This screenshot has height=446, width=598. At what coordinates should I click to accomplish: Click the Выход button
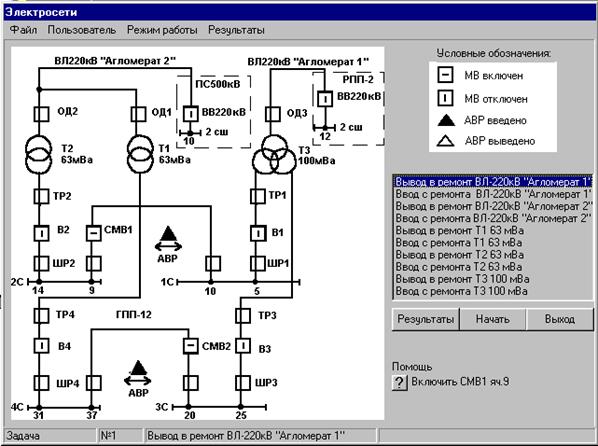pos(560,319)
